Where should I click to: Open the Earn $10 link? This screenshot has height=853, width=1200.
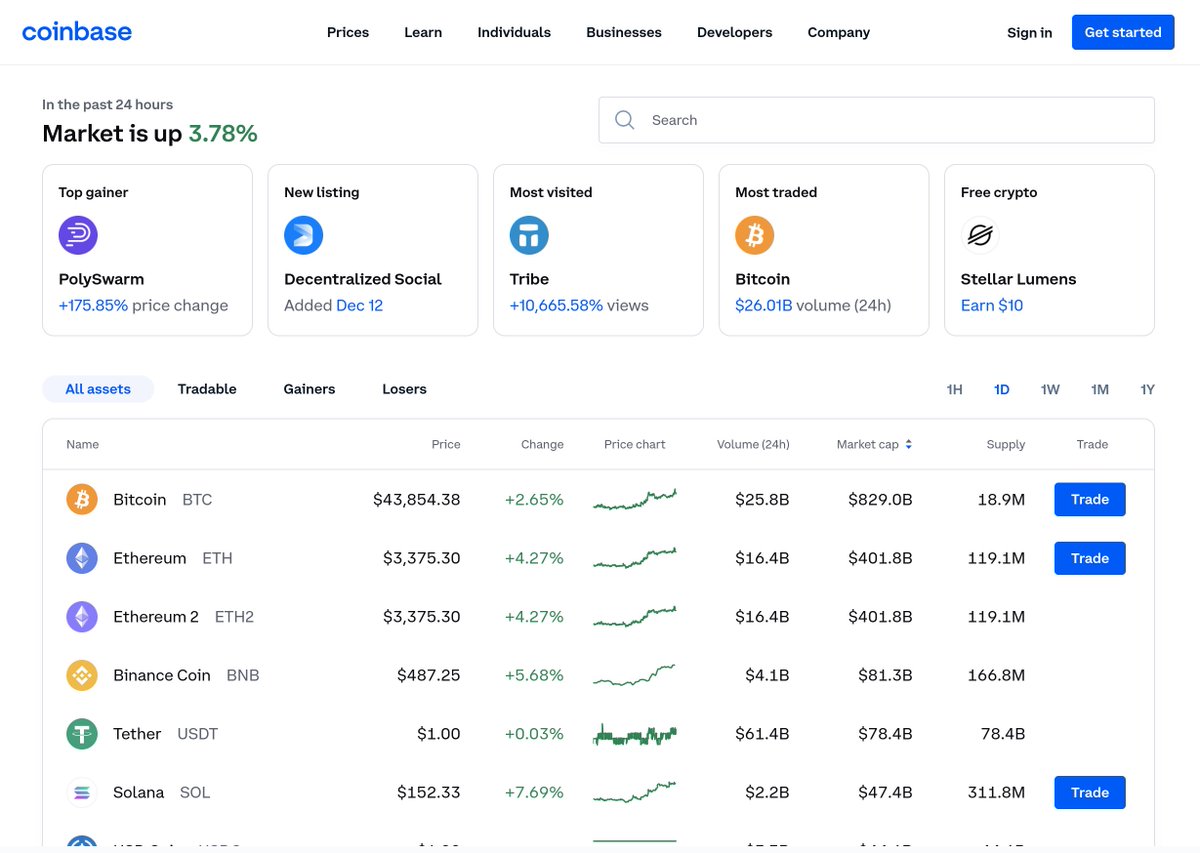pyautogui.click(x=991, y=305)
